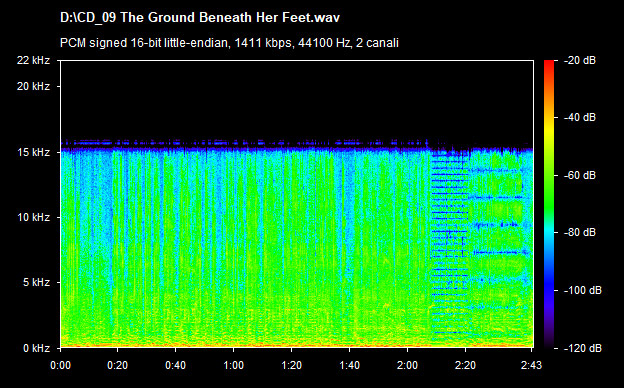624x388 pixels.
Task: Click the red top of the dB color scale
Action: [x=549, y=64]
